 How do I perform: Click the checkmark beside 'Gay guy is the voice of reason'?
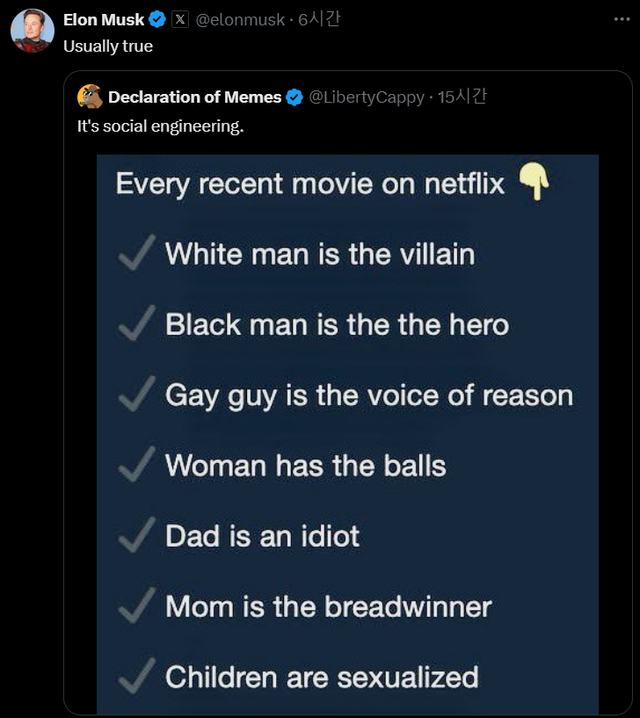click(135, 394)
